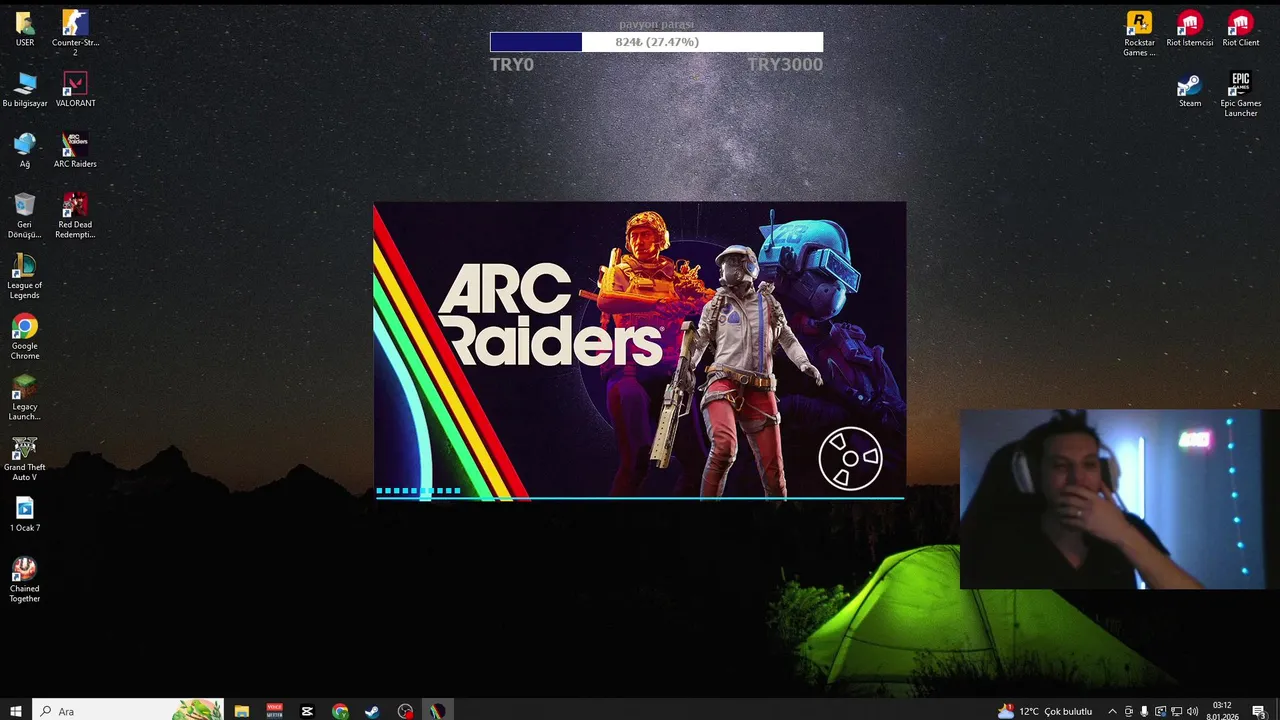Open Chained Together desktop shortcut
The image size is (1280, 720).
pos(25,579)
